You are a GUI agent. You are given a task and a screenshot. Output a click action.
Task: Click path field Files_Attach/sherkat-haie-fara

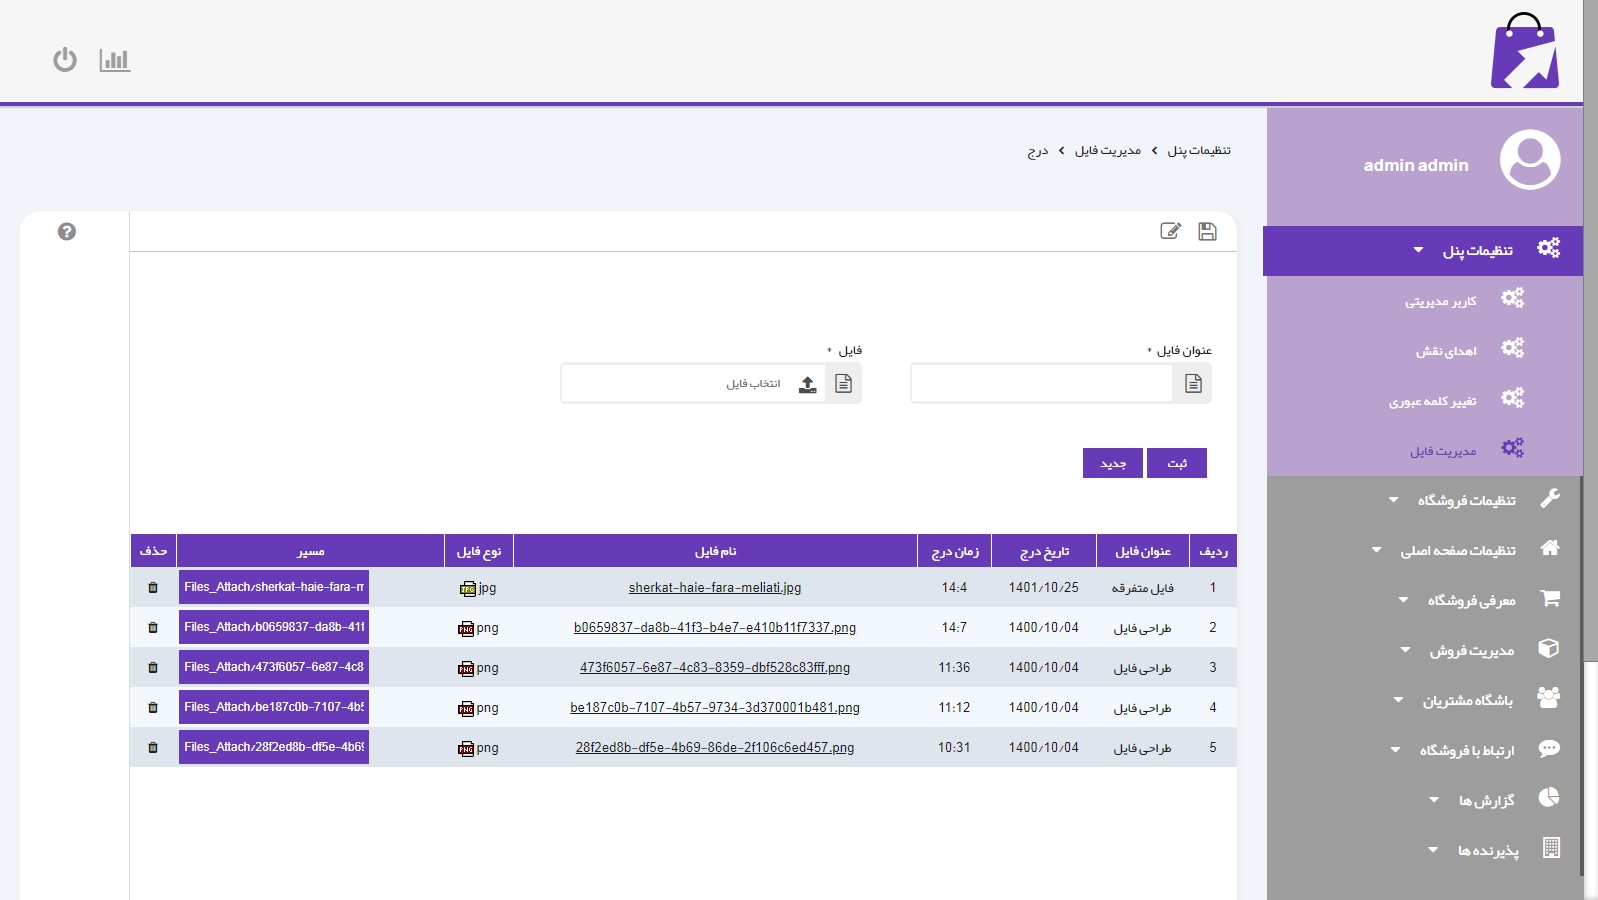point(274,587)
